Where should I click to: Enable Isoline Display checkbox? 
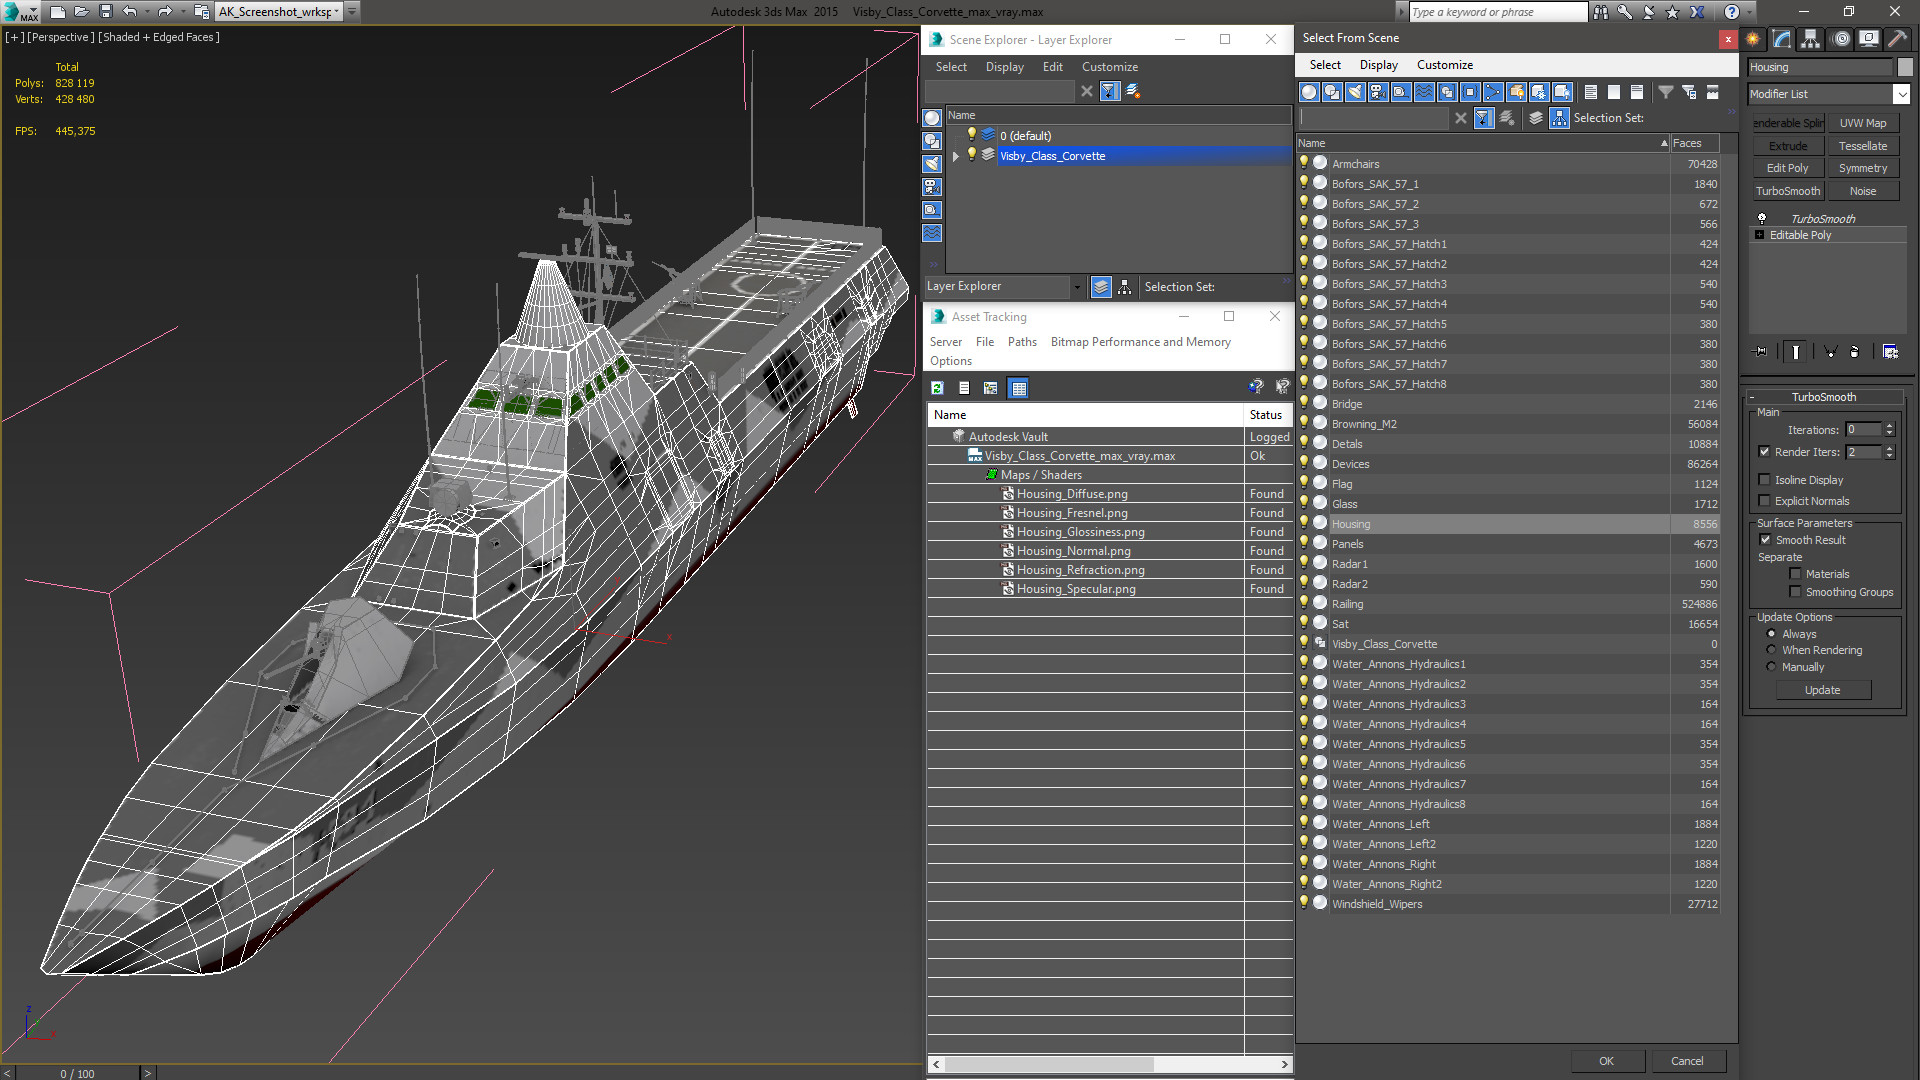coord(1765,480)
